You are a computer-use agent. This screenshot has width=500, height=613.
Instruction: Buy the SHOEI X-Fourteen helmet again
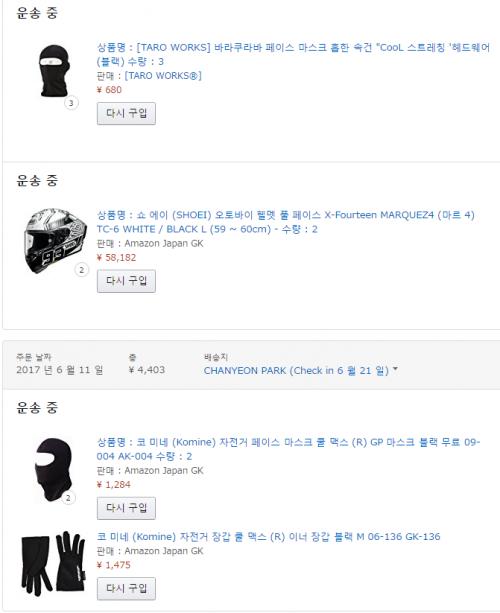pos(126,281)
